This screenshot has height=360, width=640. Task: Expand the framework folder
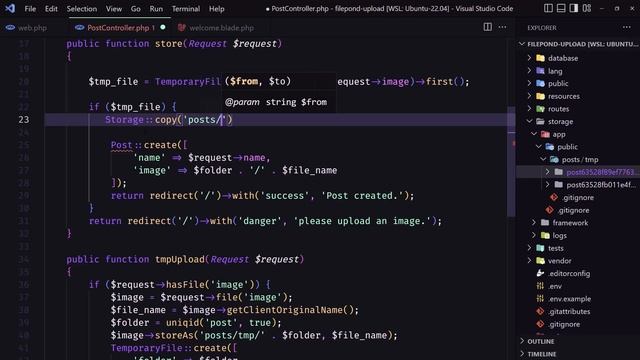pos(534,222)
